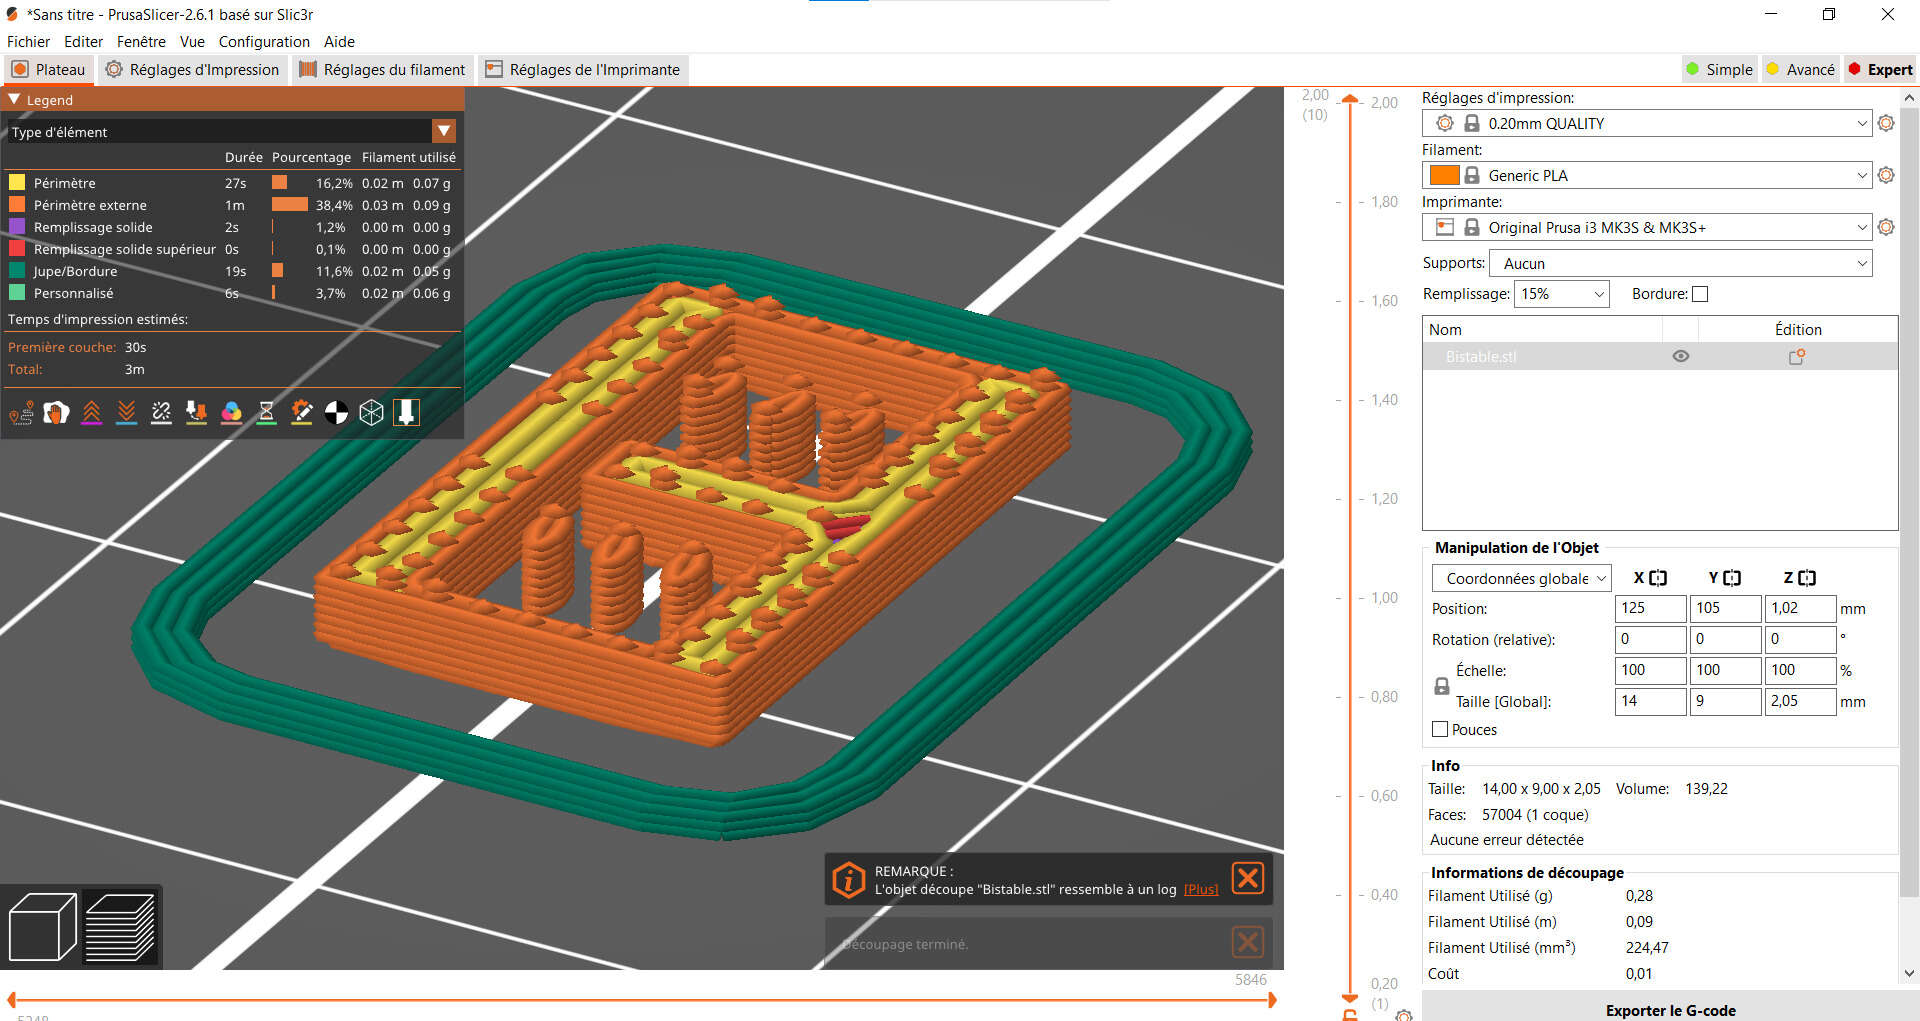
Task: Switch to Réglages d'Impression tab
Action: pyautogui.click(x=193, y=69)
